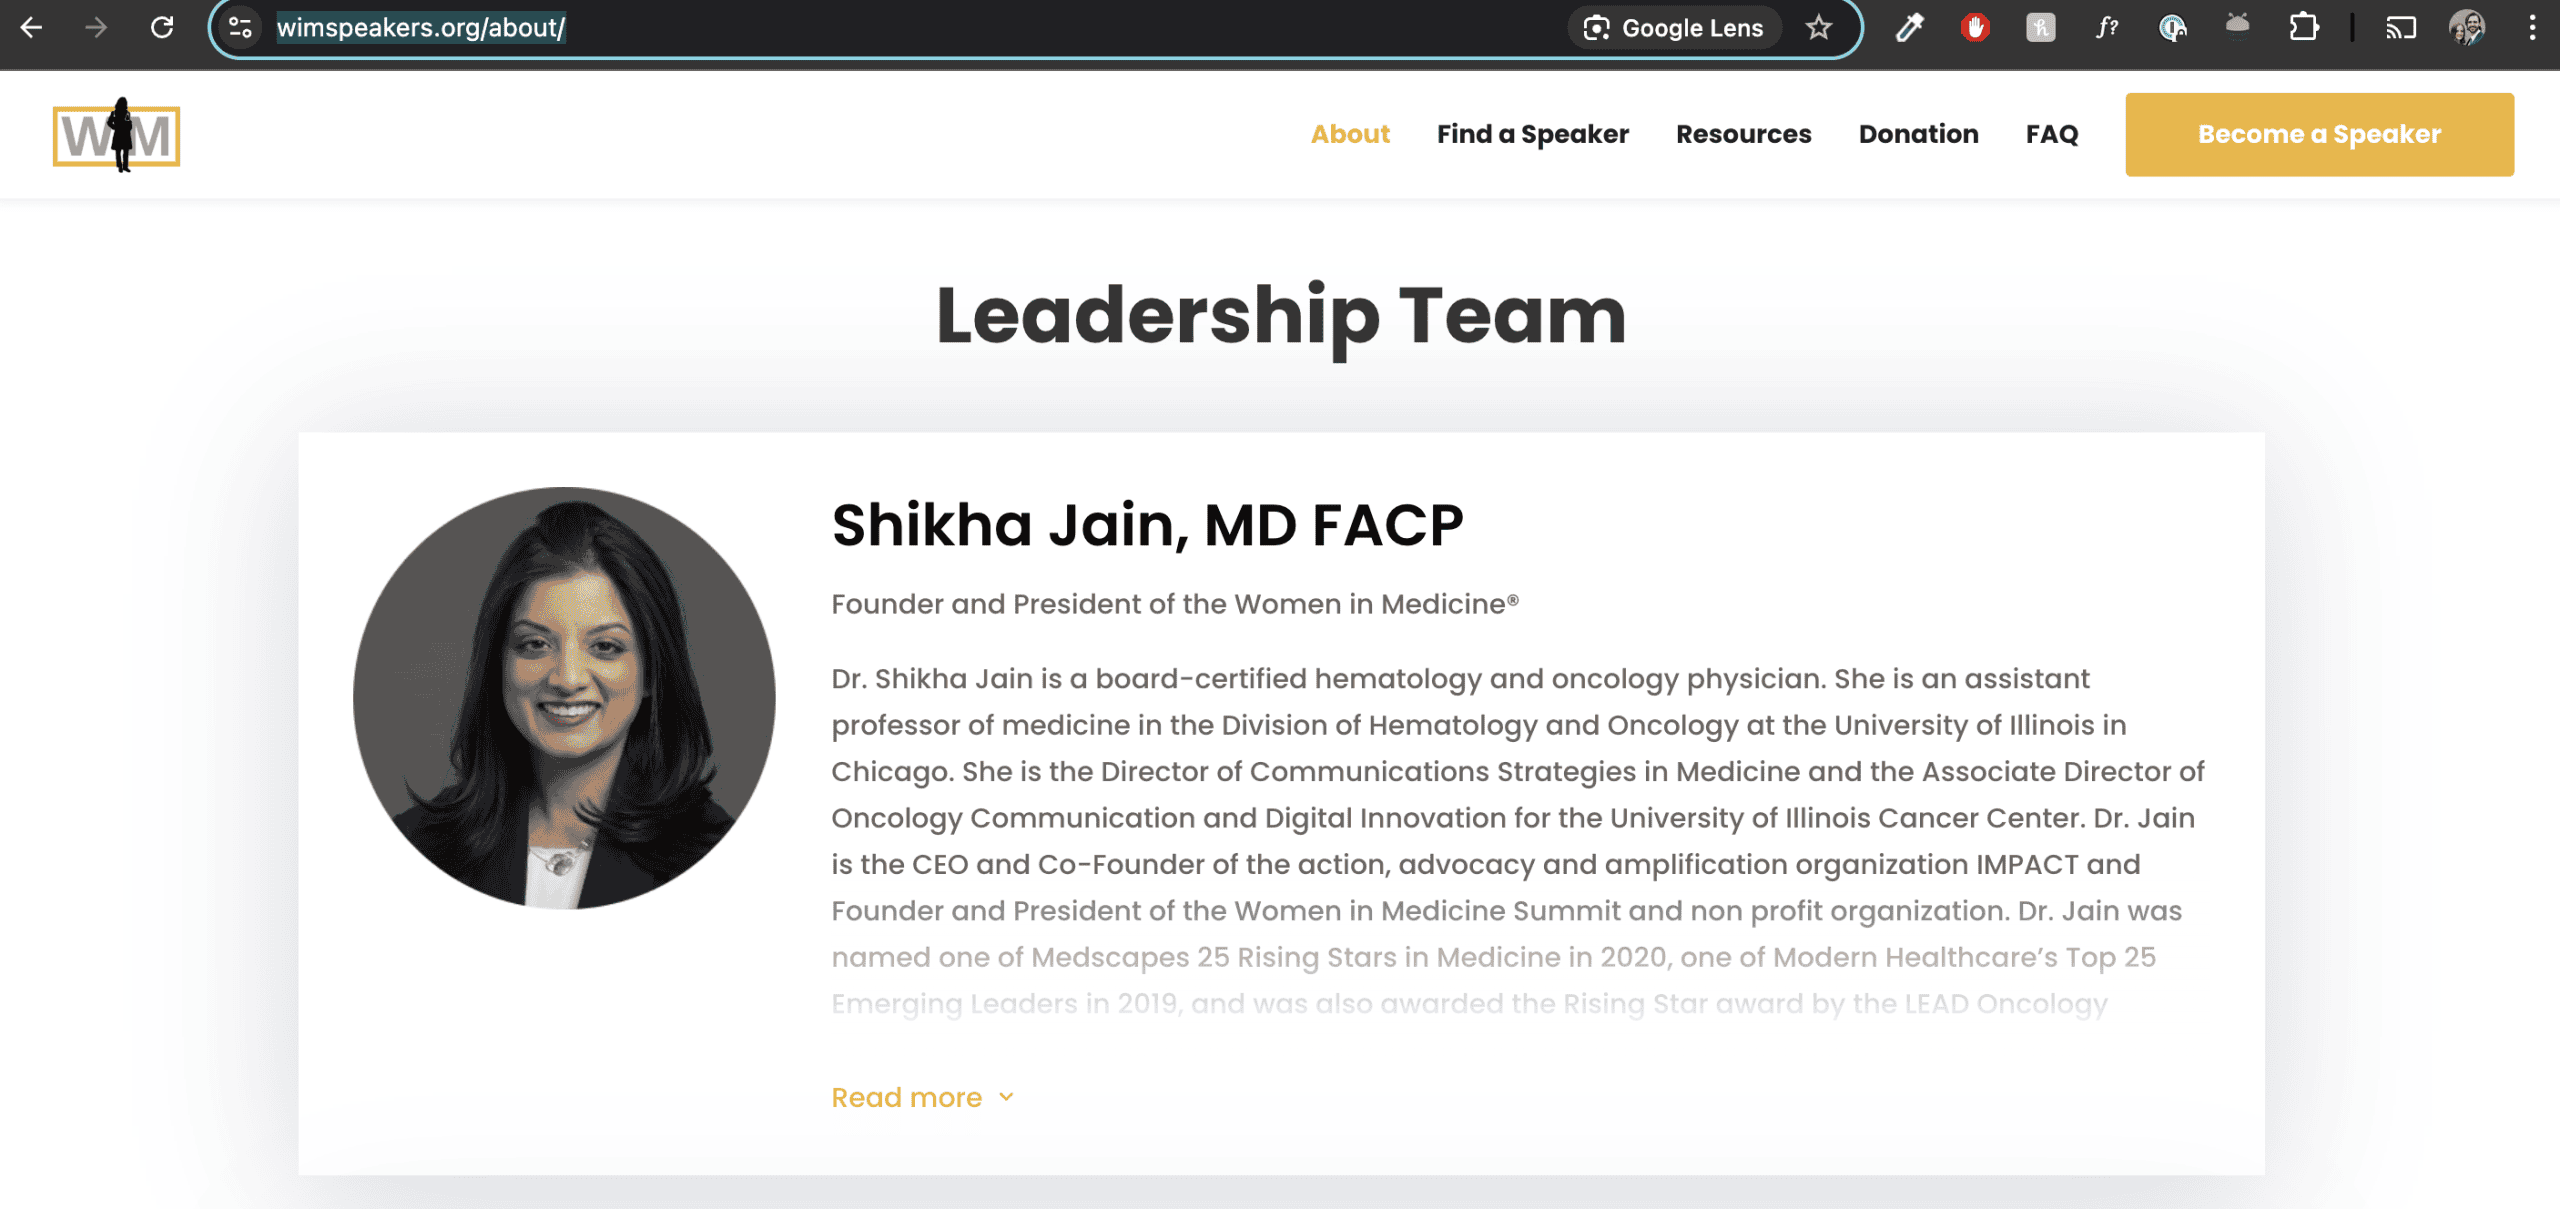Click the browser back arrow
The height and width of the screenshot is (1209, 2560).
pyautogui.click(x=32, y=27)
